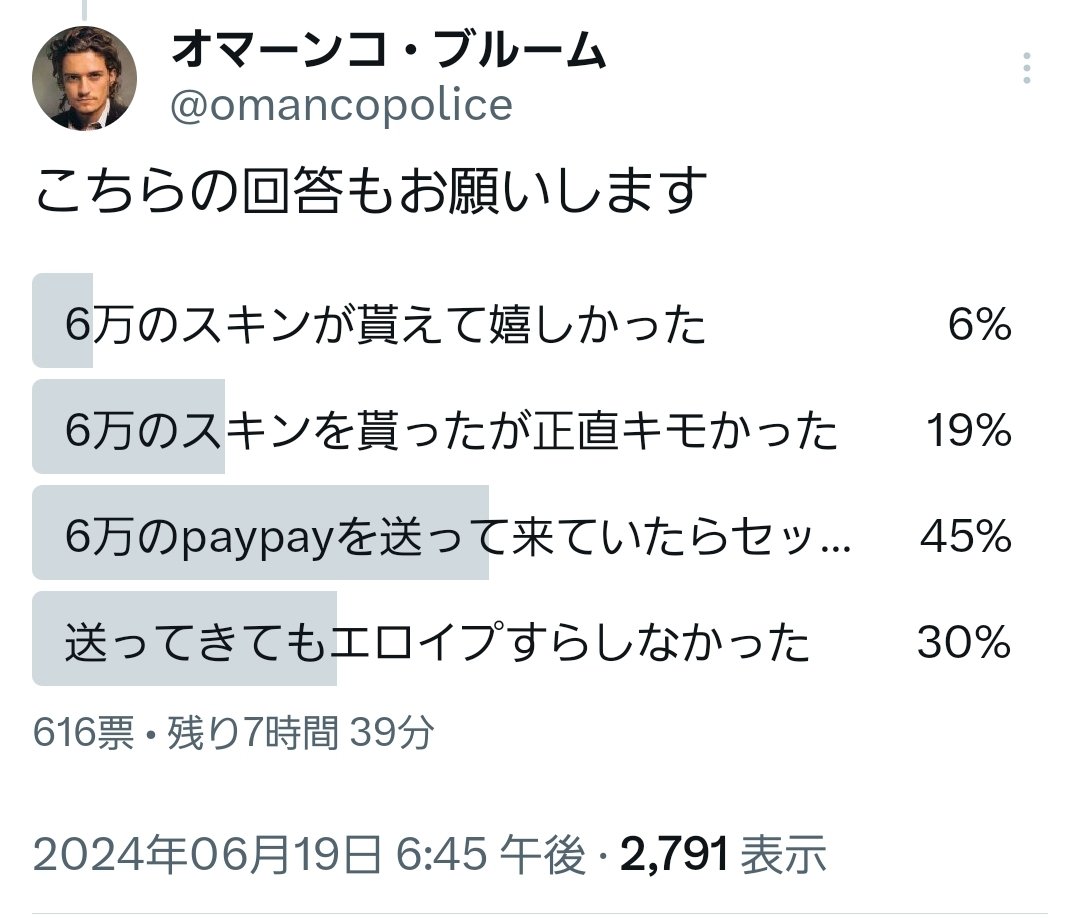Viewport: 1079px width, 918px height.
Task: Click the 6% result percentage
Action: pos(979,326)
